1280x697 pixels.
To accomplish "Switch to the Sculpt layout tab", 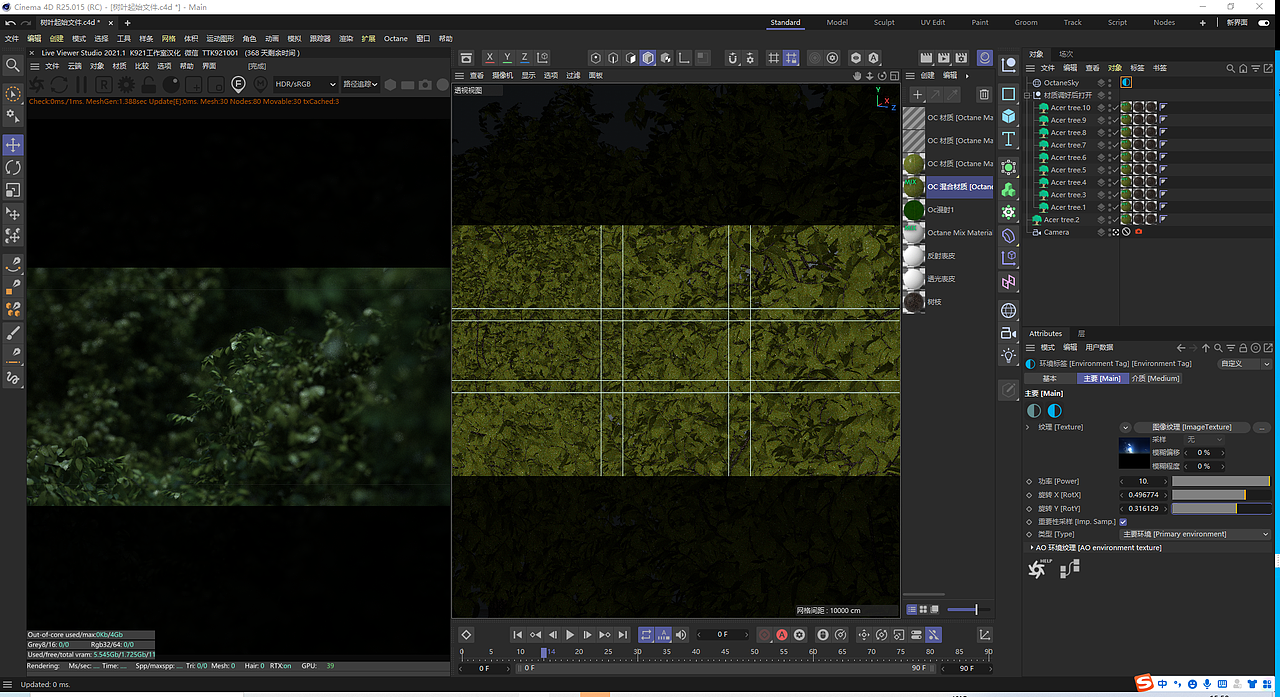I will [883, 22].
